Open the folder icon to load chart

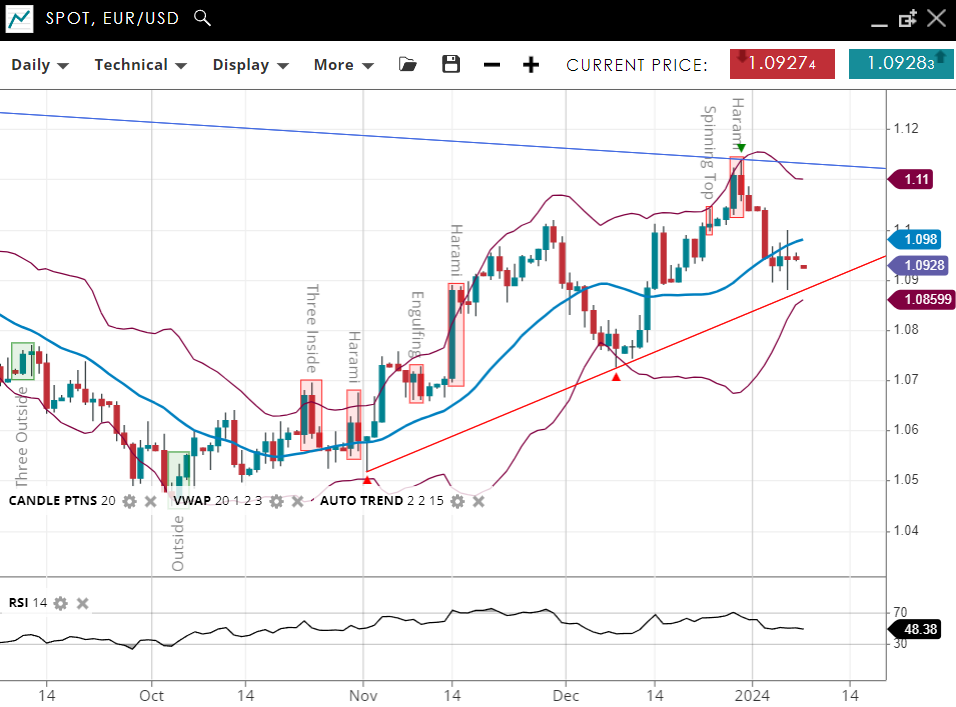[407, 65]
